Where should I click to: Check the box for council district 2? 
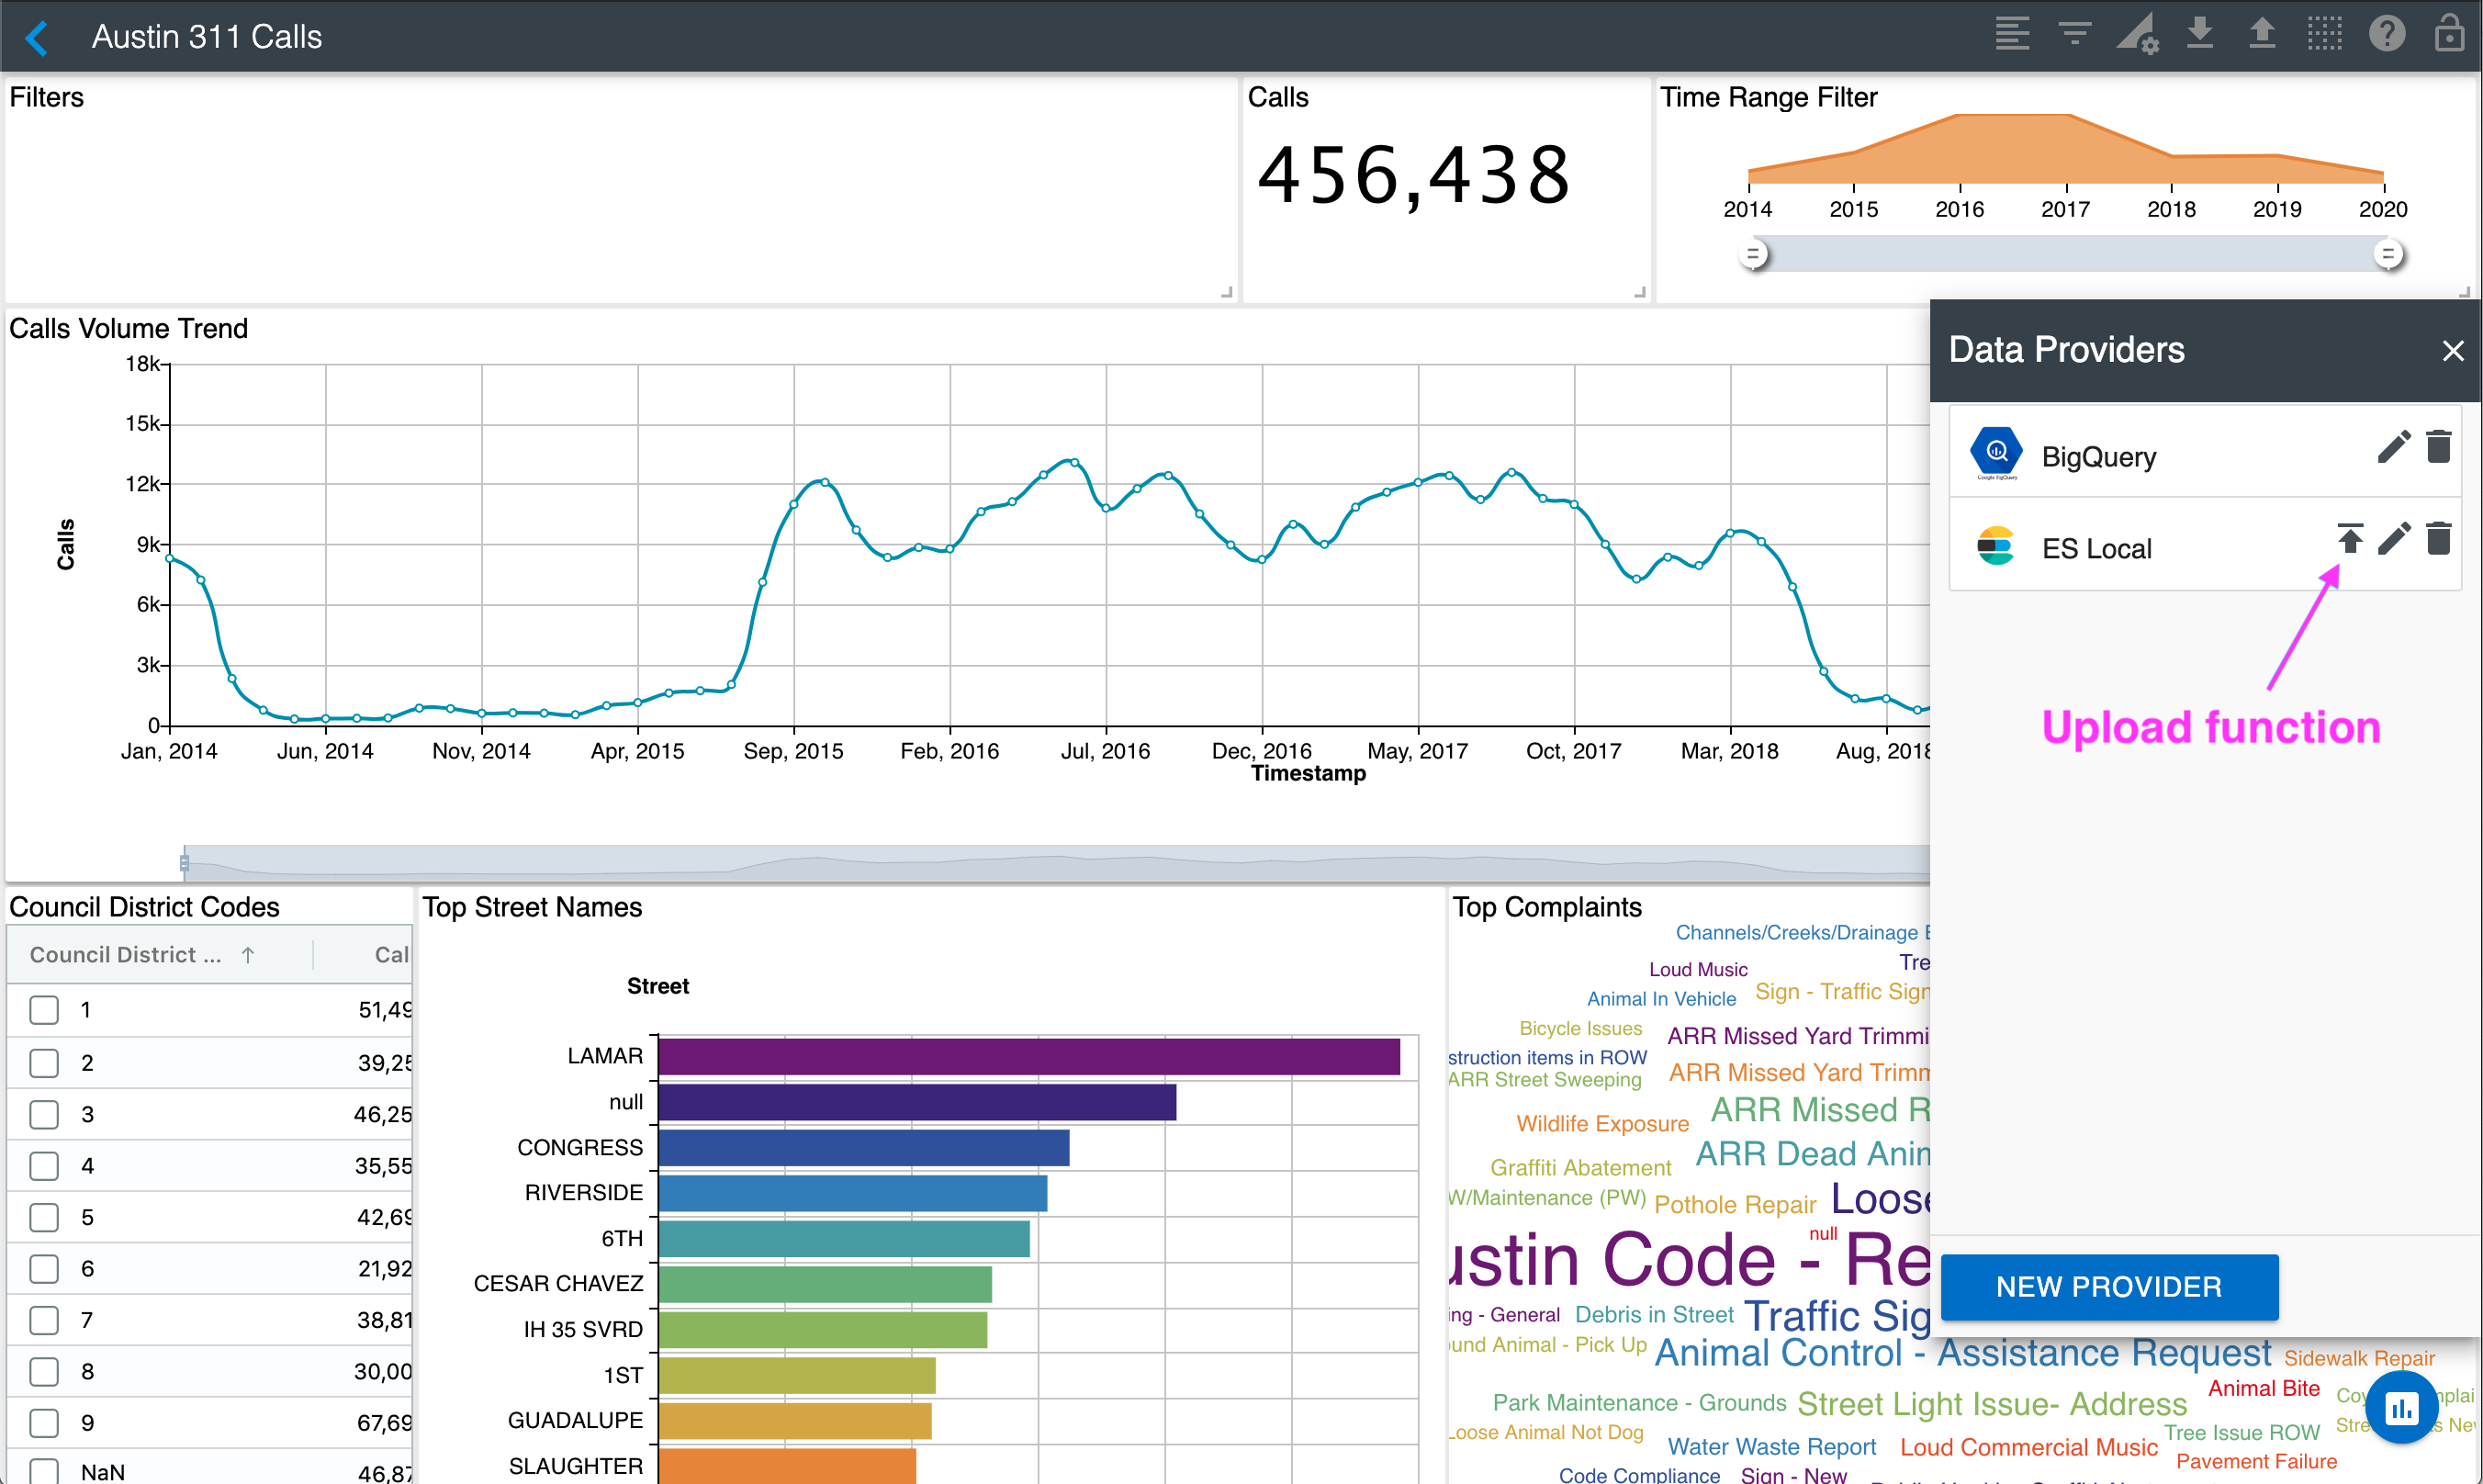point(44,1062)
